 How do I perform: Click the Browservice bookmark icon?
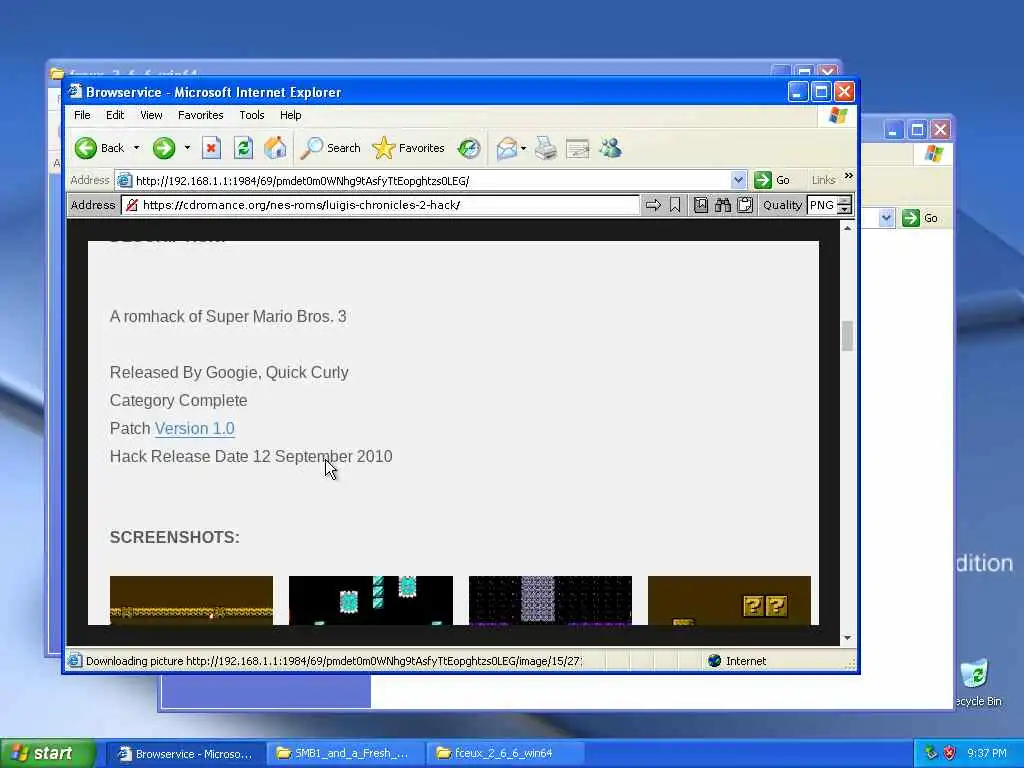point(675,205)
